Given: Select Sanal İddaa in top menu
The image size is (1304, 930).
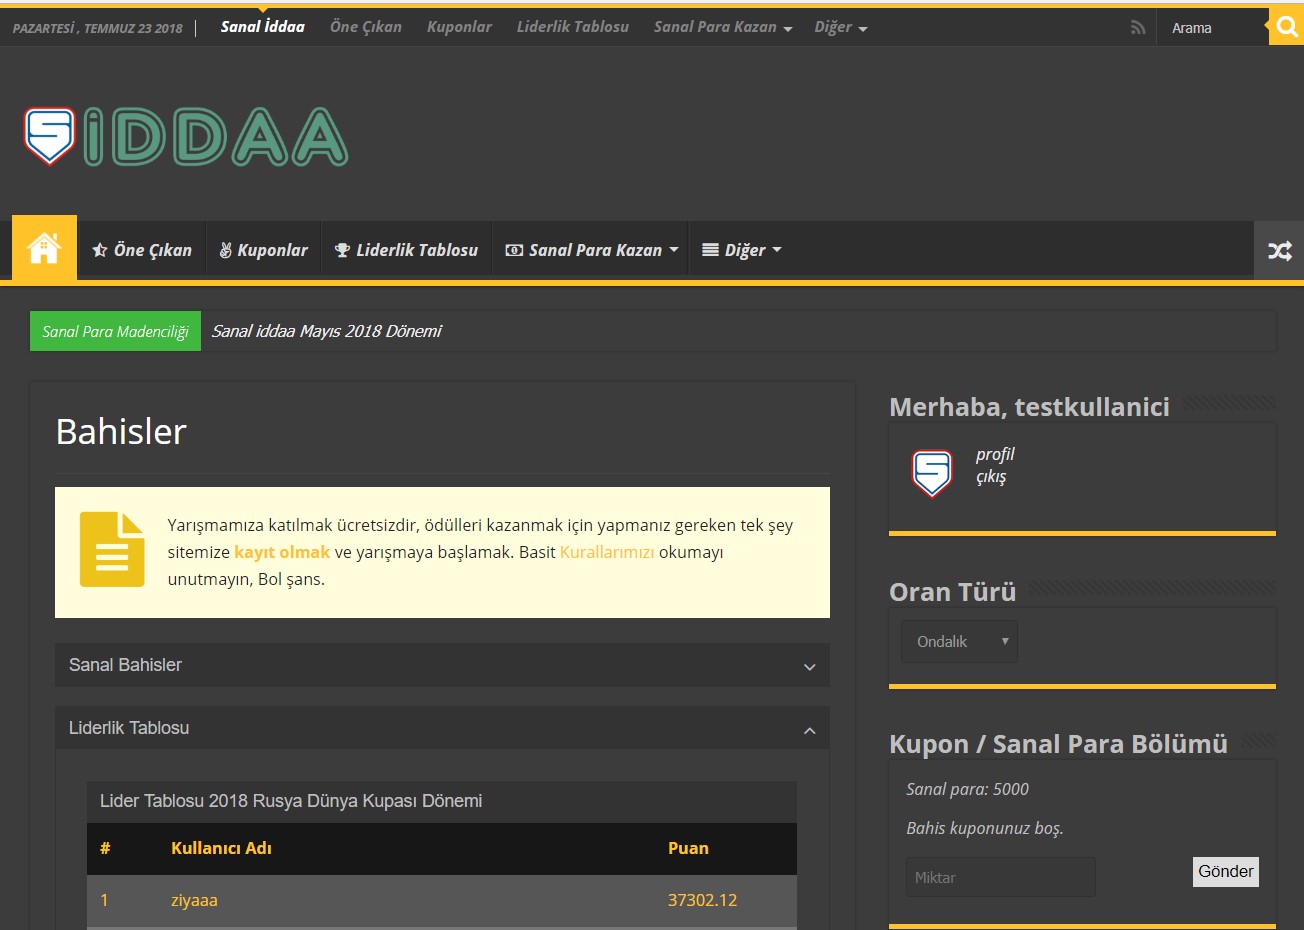Looking at the screenshot, I should [x=262, y=27].
